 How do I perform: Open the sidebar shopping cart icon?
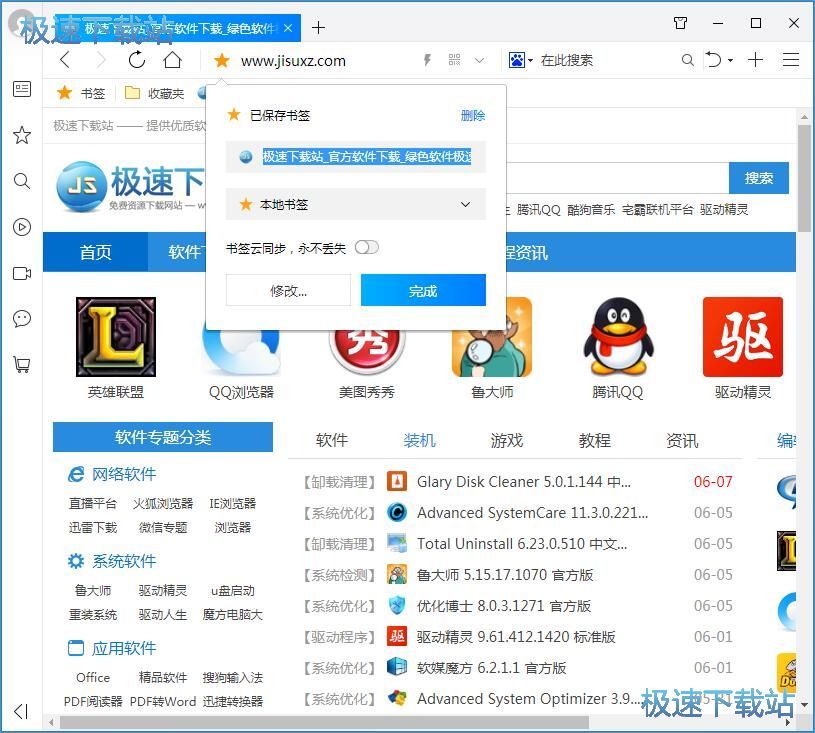tap(22, 364)
